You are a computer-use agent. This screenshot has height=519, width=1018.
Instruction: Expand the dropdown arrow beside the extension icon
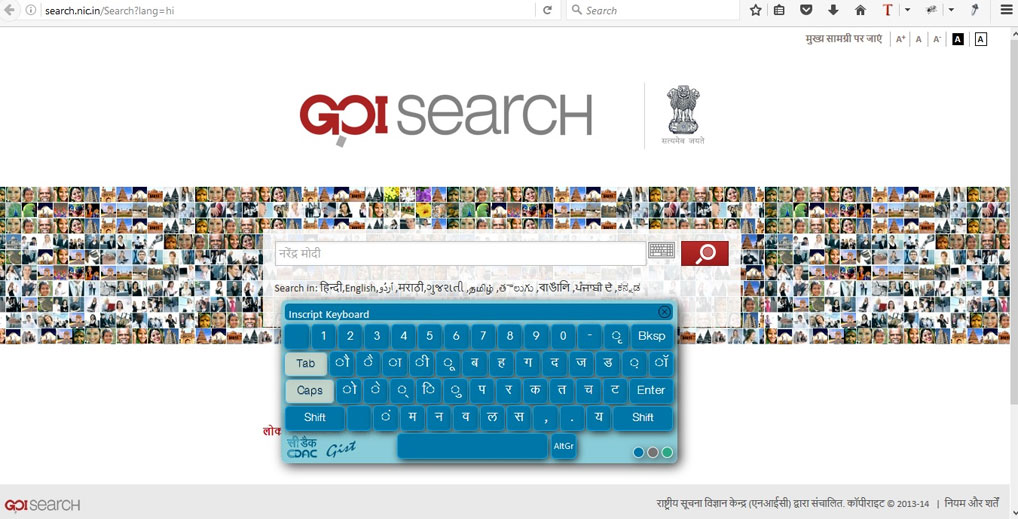pos(951,10)
